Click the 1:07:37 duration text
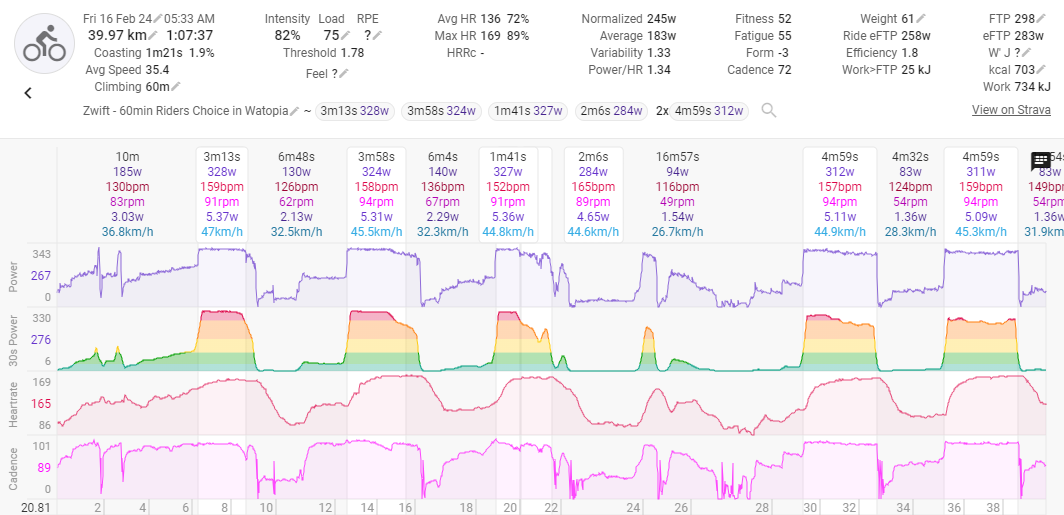Viewport: 1064px width, 515px height. tap(189, 35)
